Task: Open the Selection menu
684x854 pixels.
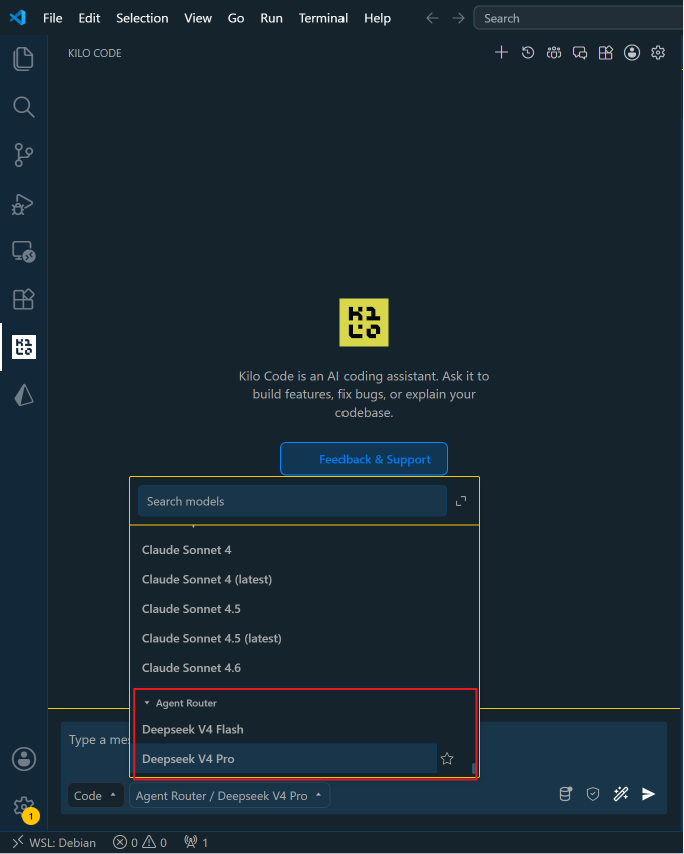Action: (142, 18)
